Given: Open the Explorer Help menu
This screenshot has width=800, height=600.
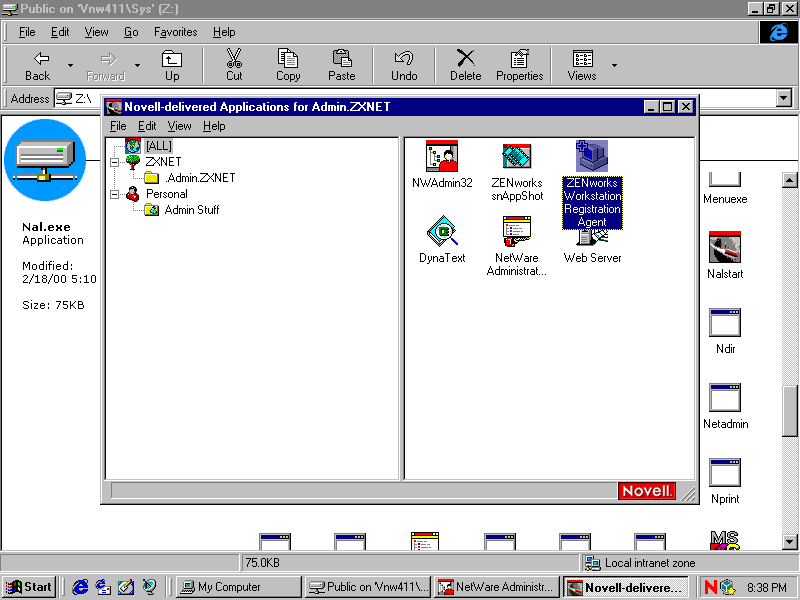Looking at the screenshot, I should pyautogui.click(x=224, y=32).
